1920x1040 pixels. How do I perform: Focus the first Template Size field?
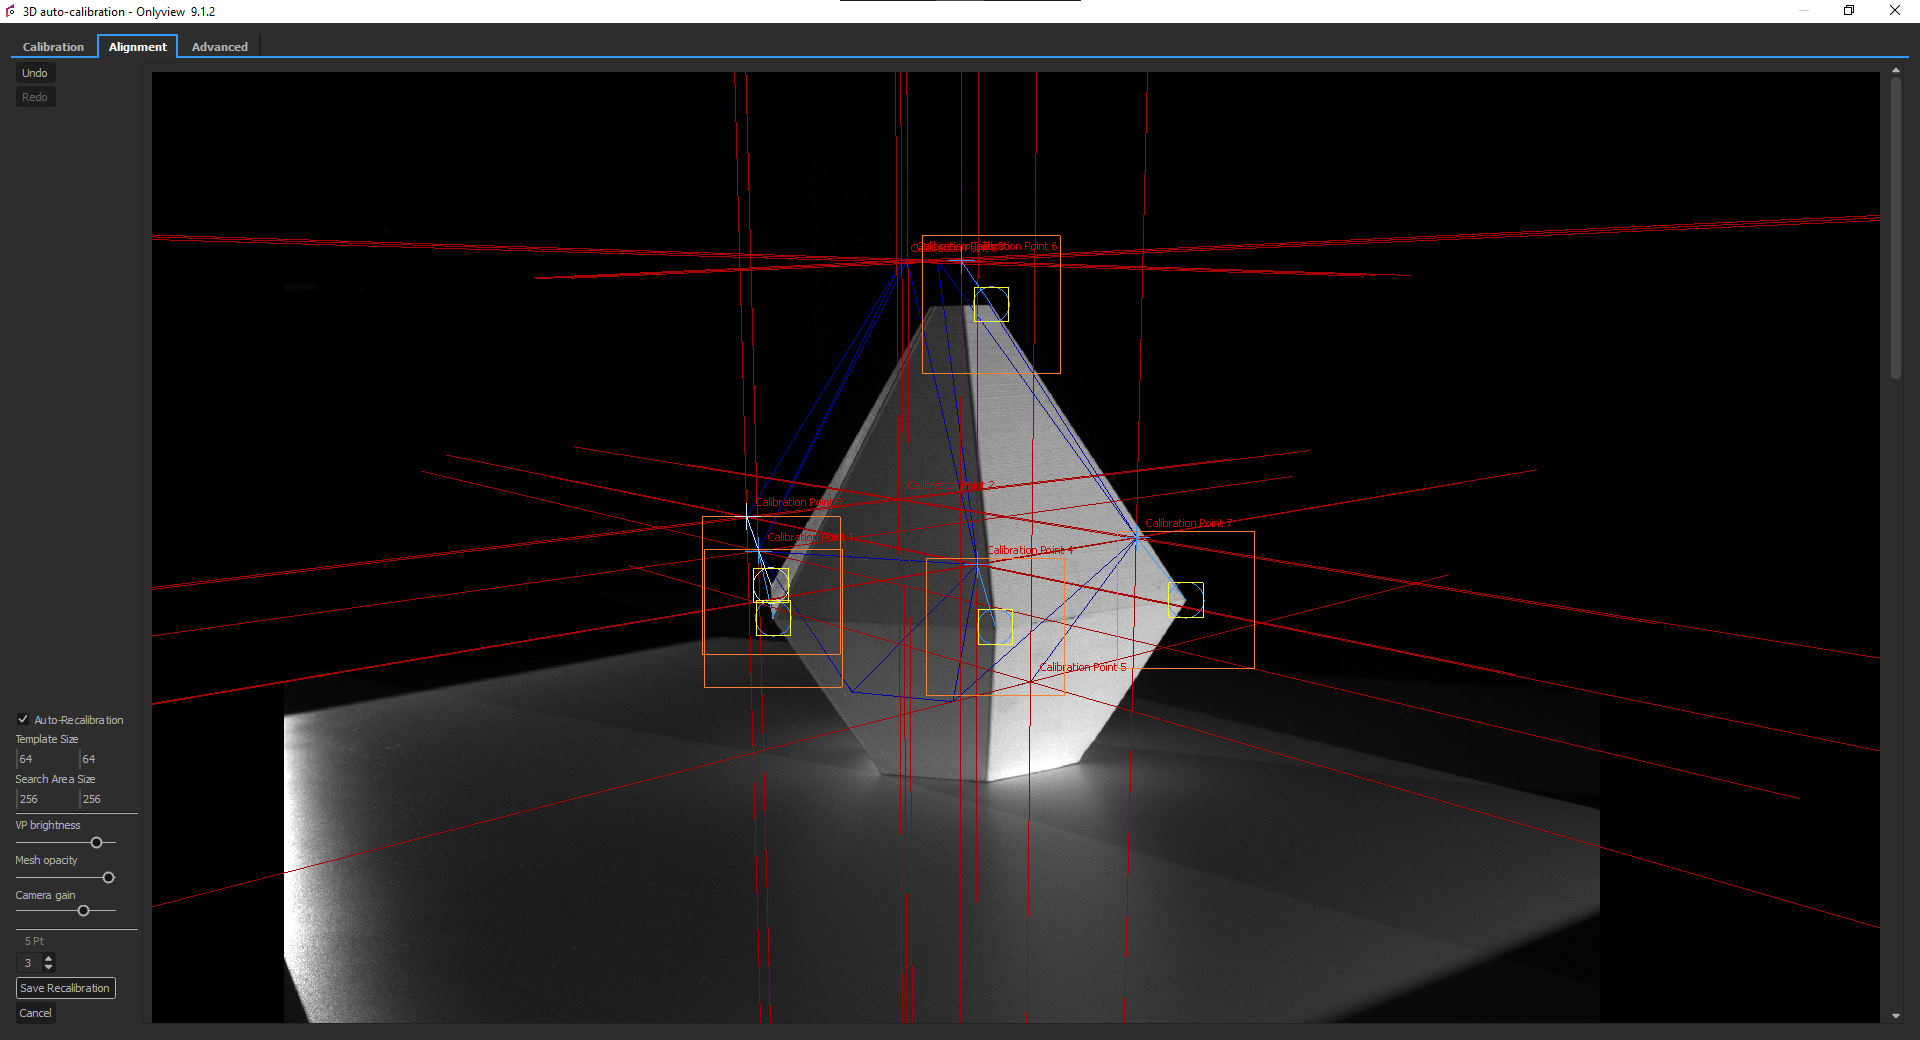46,759
